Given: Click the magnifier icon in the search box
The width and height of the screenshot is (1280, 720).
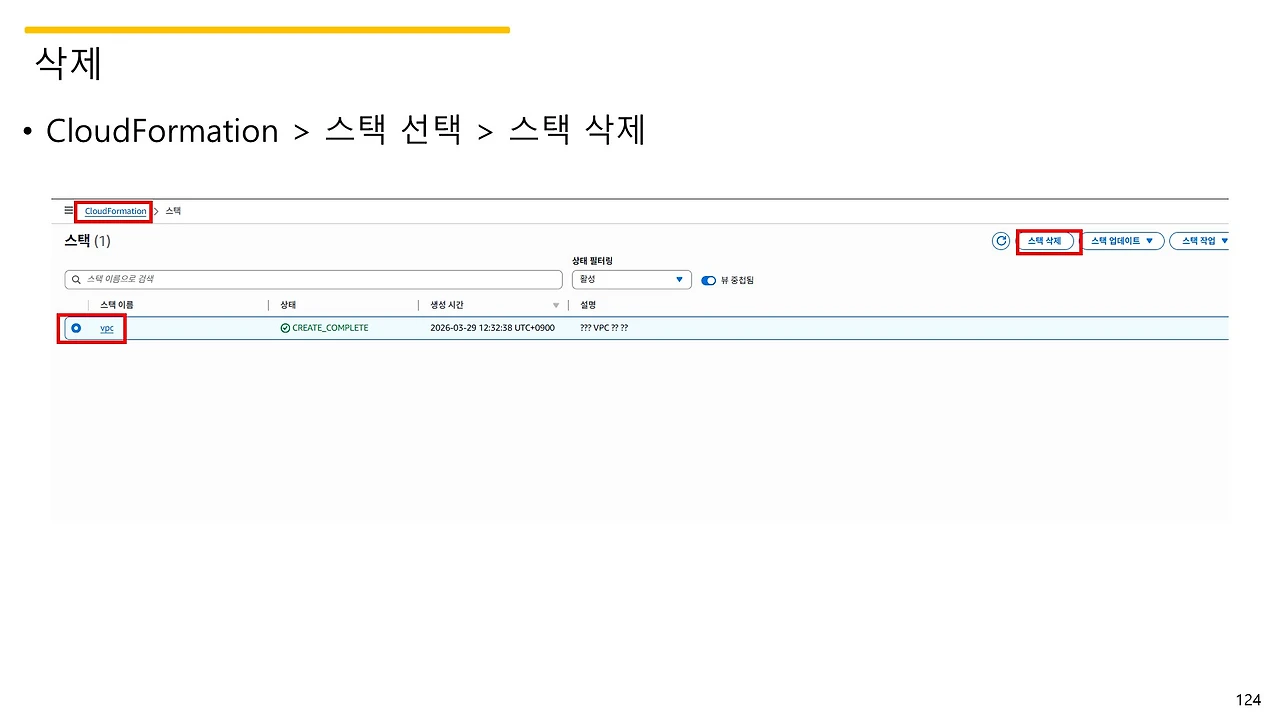Looking at the screenshot, I should 75,279.
